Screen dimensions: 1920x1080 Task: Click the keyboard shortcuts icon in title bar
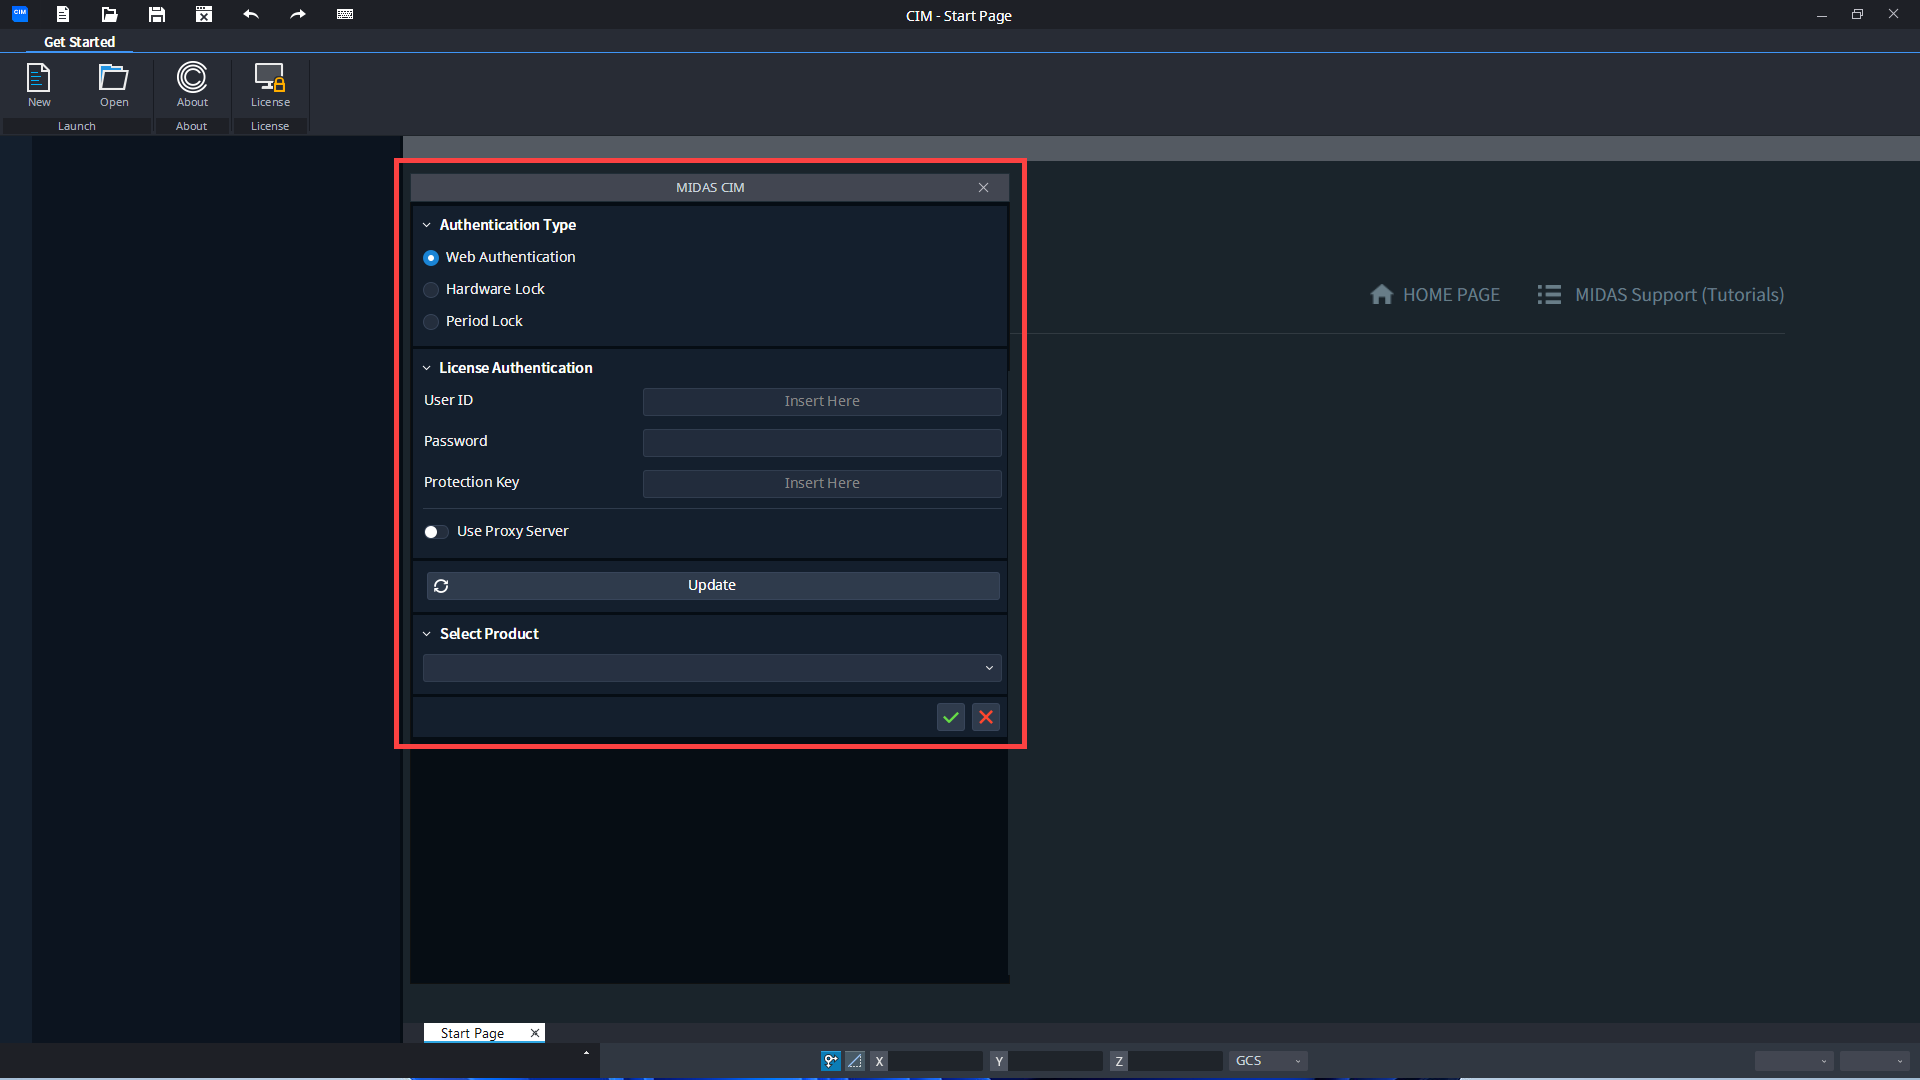click(345, 14)
